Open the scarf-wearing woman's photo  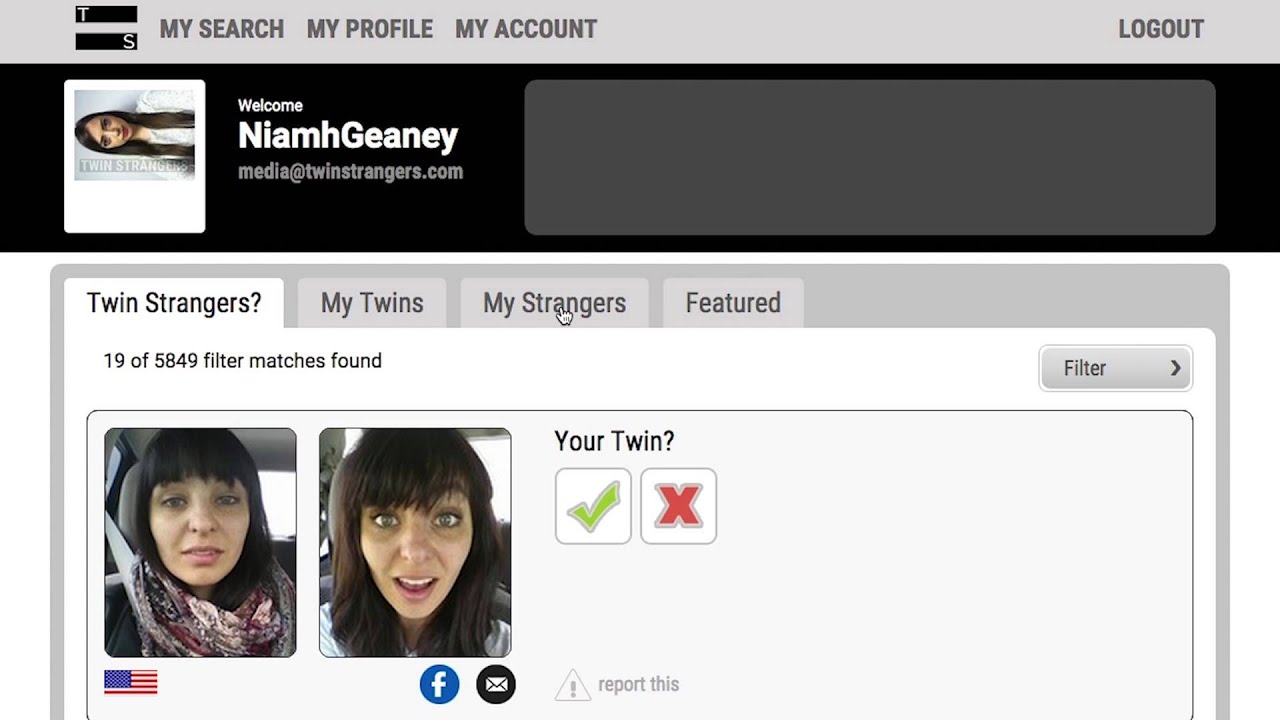click(x=200, y=543)
